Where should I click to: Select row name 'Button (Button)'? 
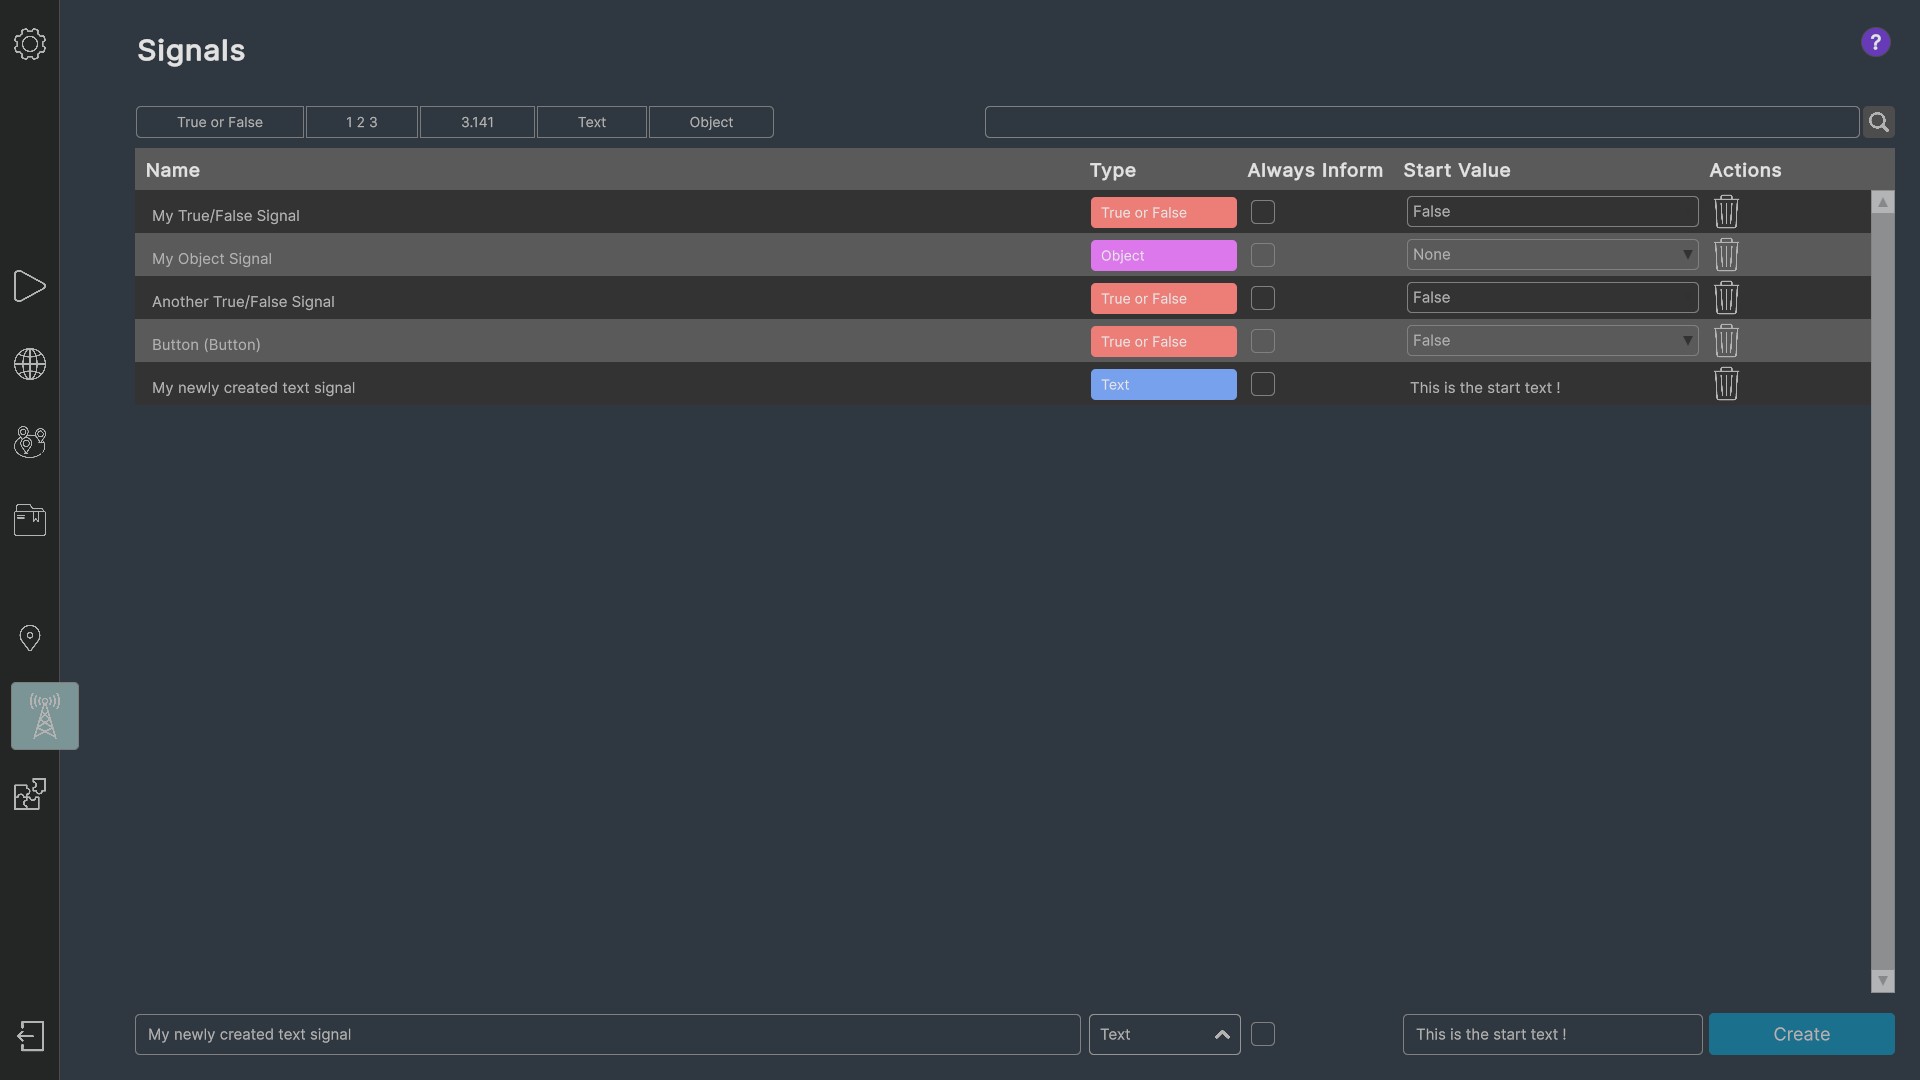coord(206,345)
